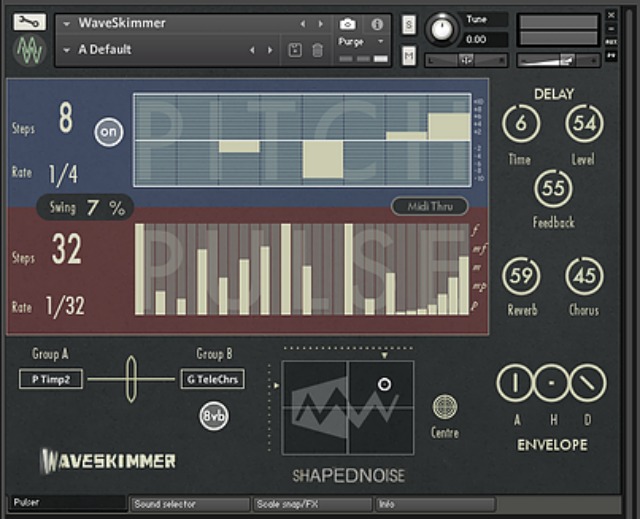Click the AUX button in header

[x=611, y=42]
